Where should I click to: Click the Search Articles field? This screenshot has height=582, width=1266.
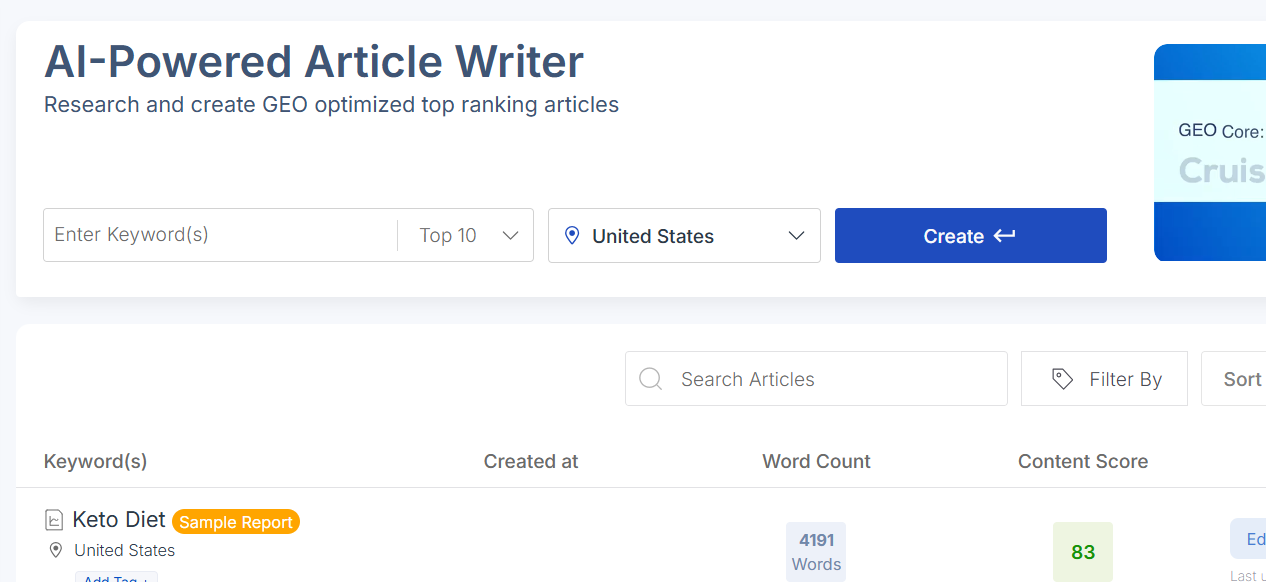[815, 379]
